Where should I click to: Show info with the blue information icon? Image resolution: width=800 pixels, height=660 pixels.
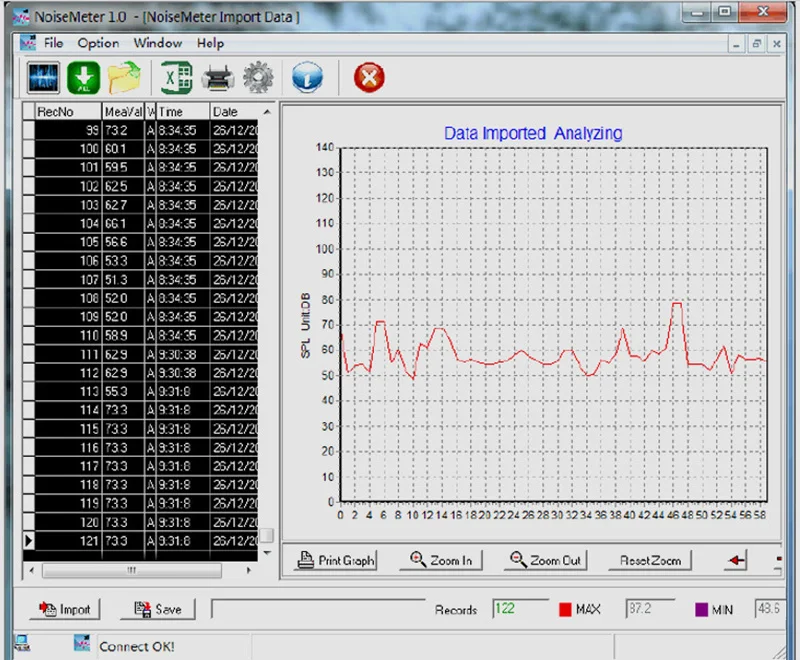[x=307, y=77]
